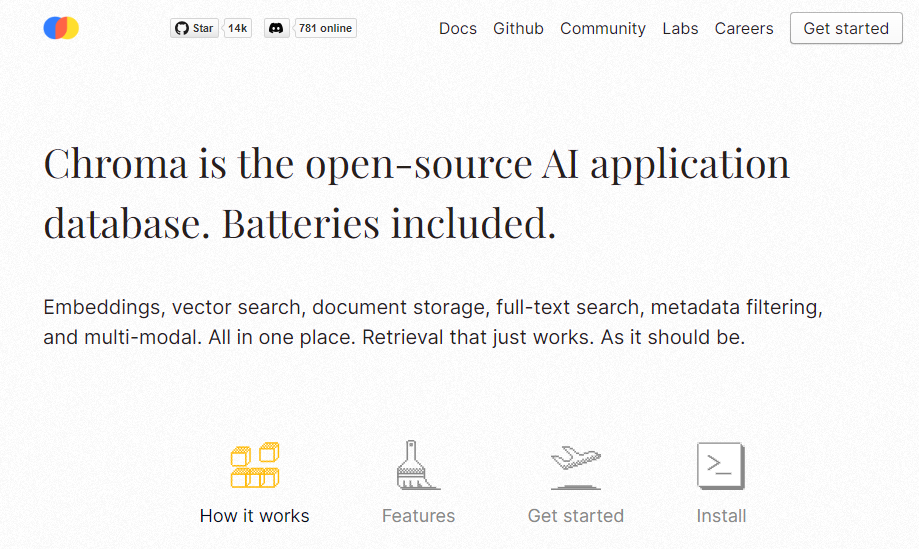The width and height of the screenshot is (919, 549).
Task: Click the Discord icon badge
Action: (277, 28)
